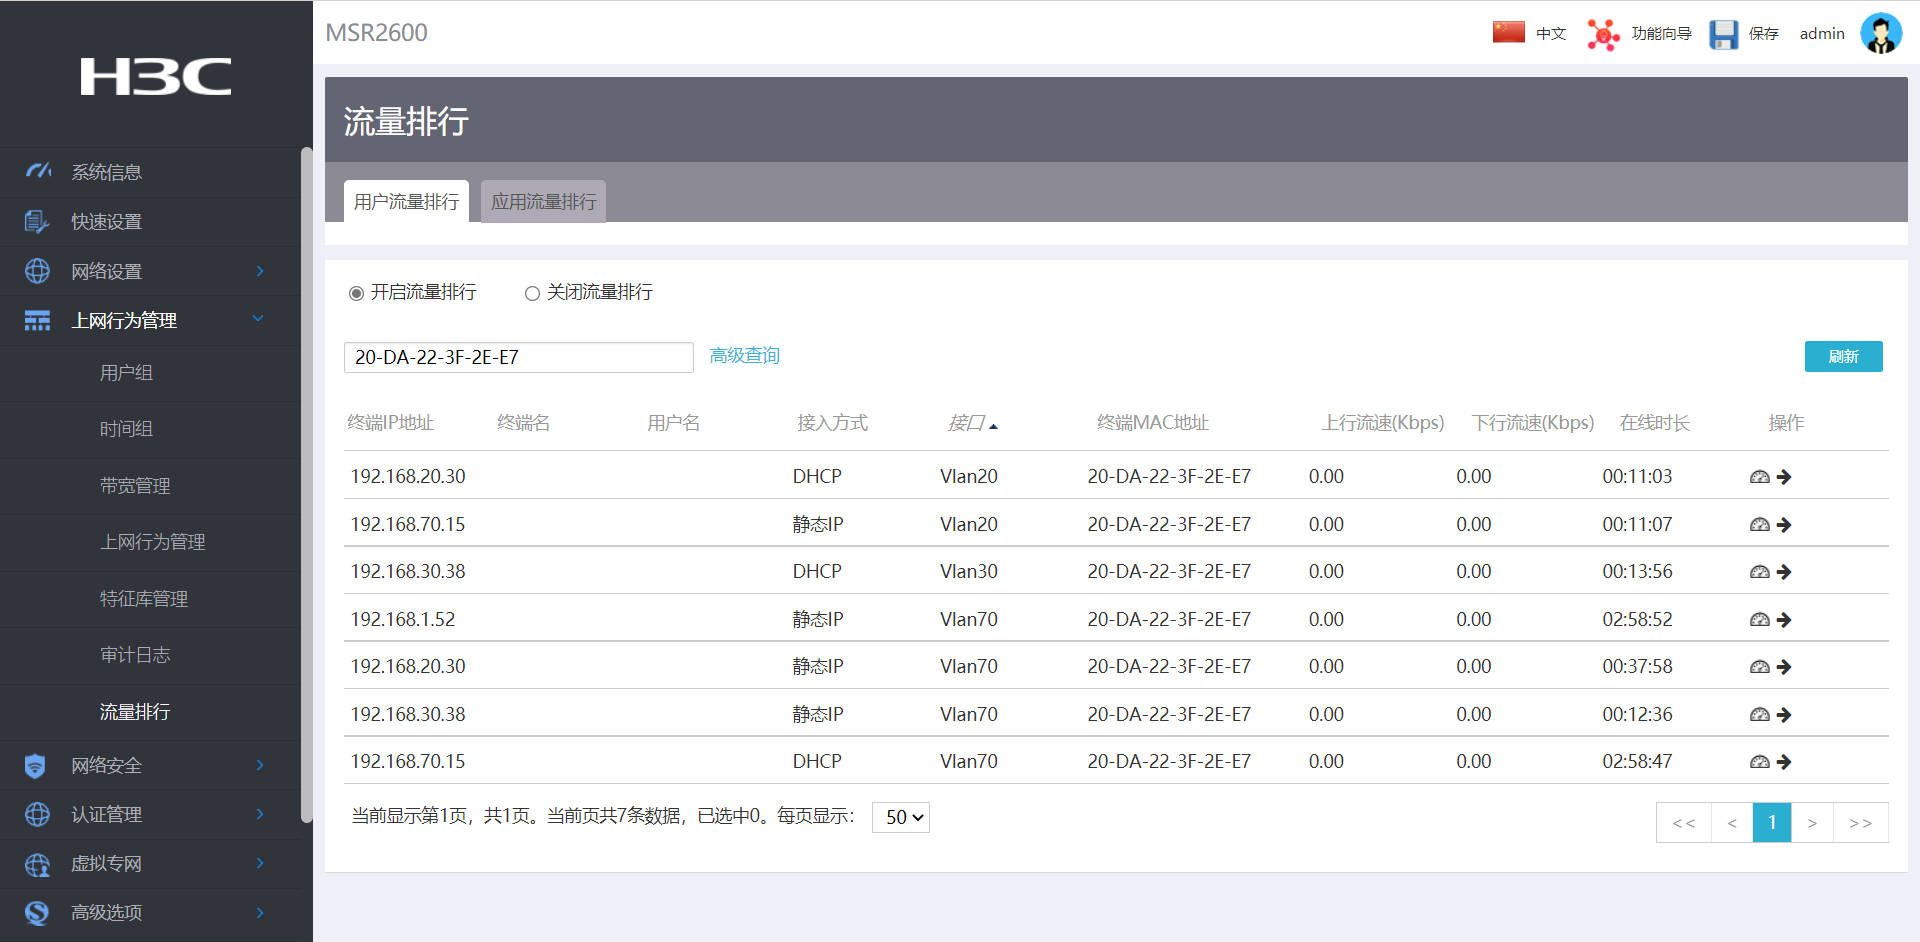Click the save floppy disk icon
1920x942 pixels.
tap(1723, 34)
